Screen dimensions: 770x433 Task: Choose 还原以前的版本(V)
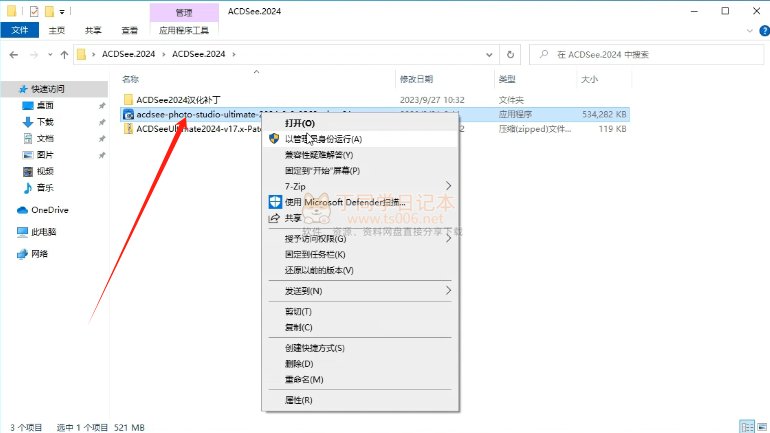coord(360,270)
